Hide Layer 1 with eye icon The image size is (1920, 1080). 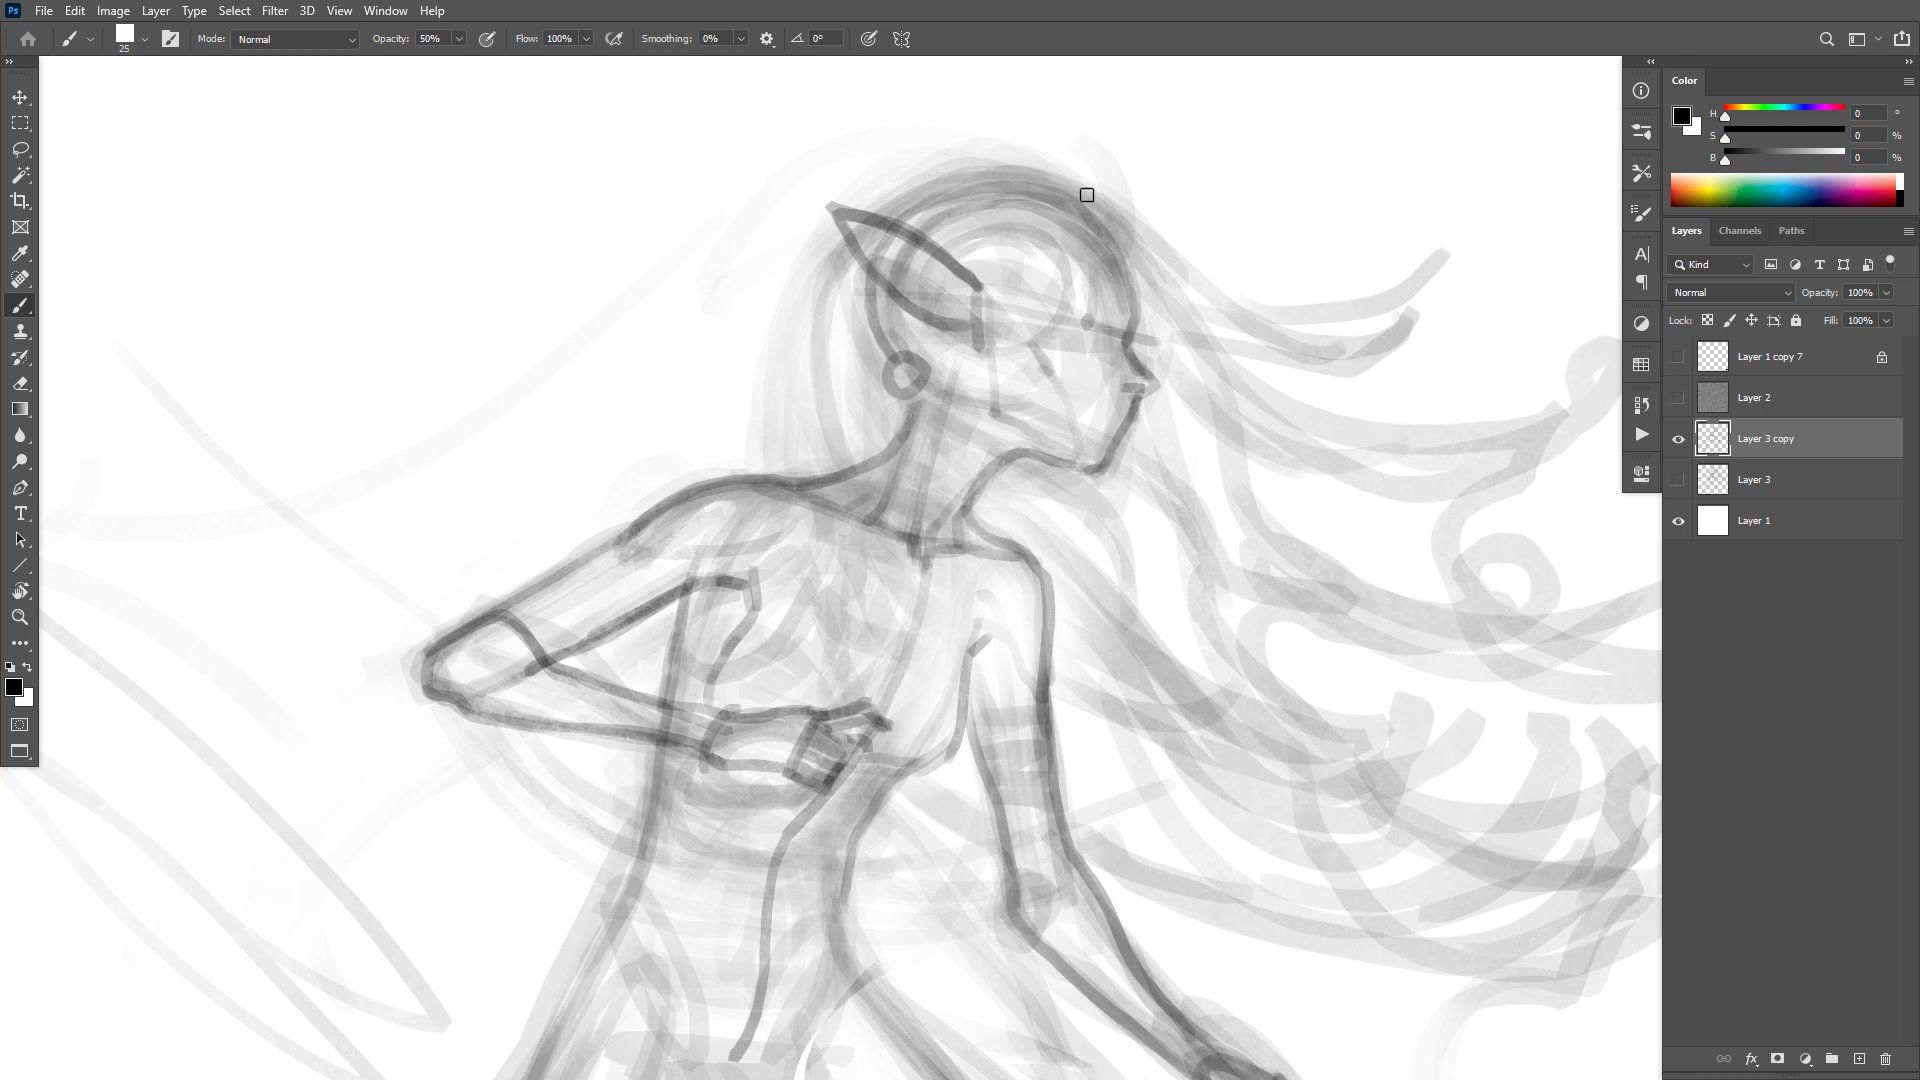tap(1678, 521)
